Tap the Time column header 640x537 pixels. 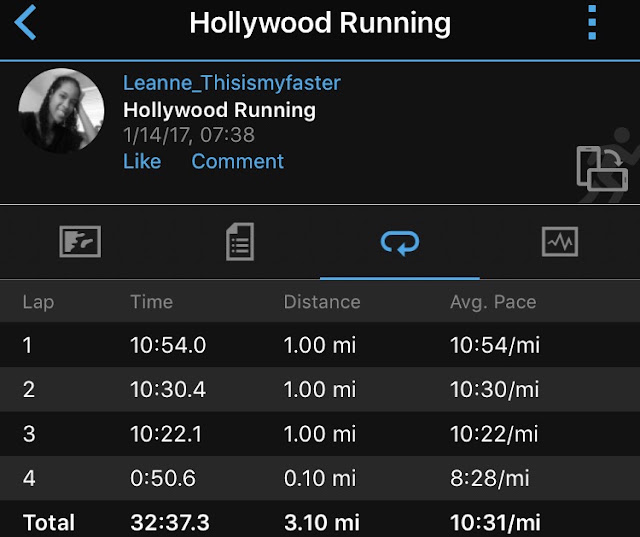pyautogui.click(x=151, y=302)
